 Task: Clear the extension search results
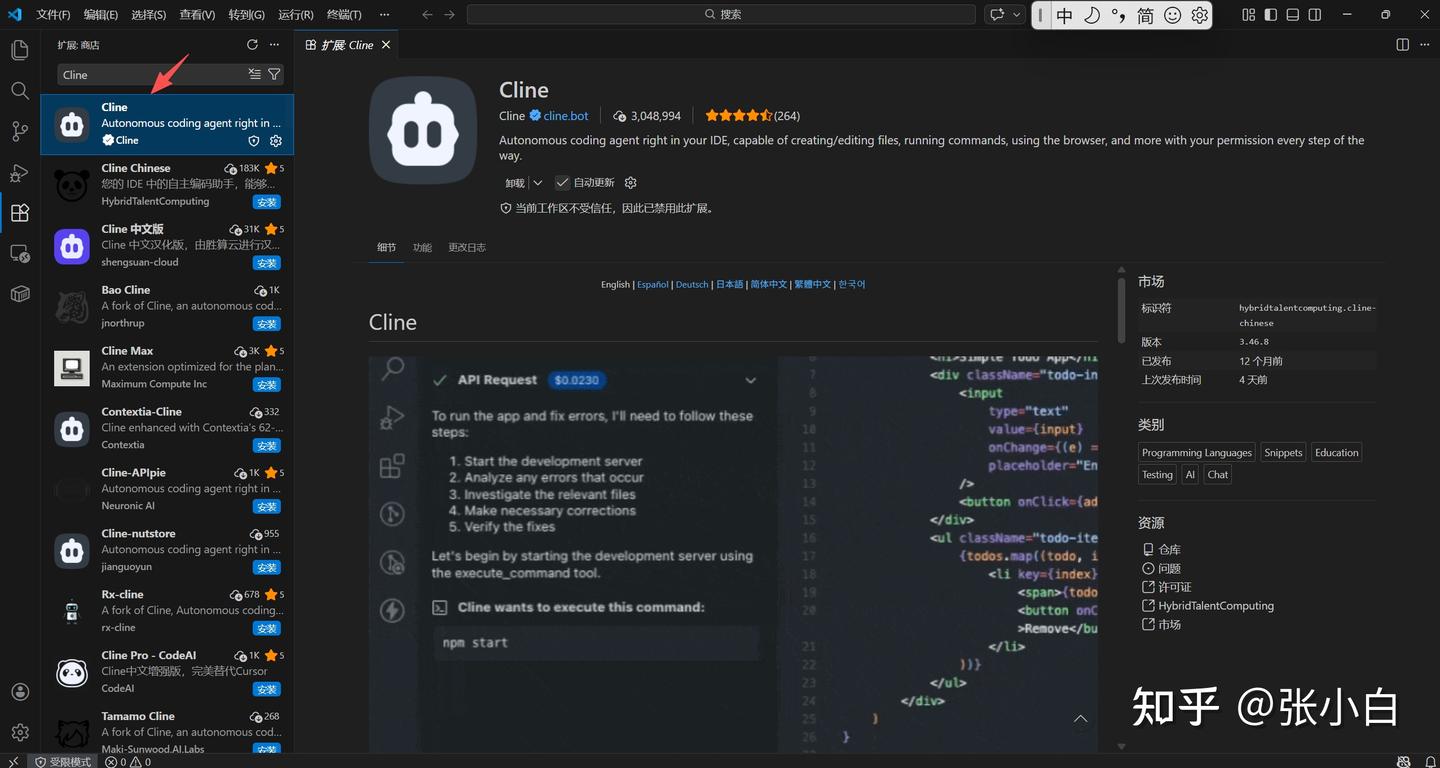(255, 75)
